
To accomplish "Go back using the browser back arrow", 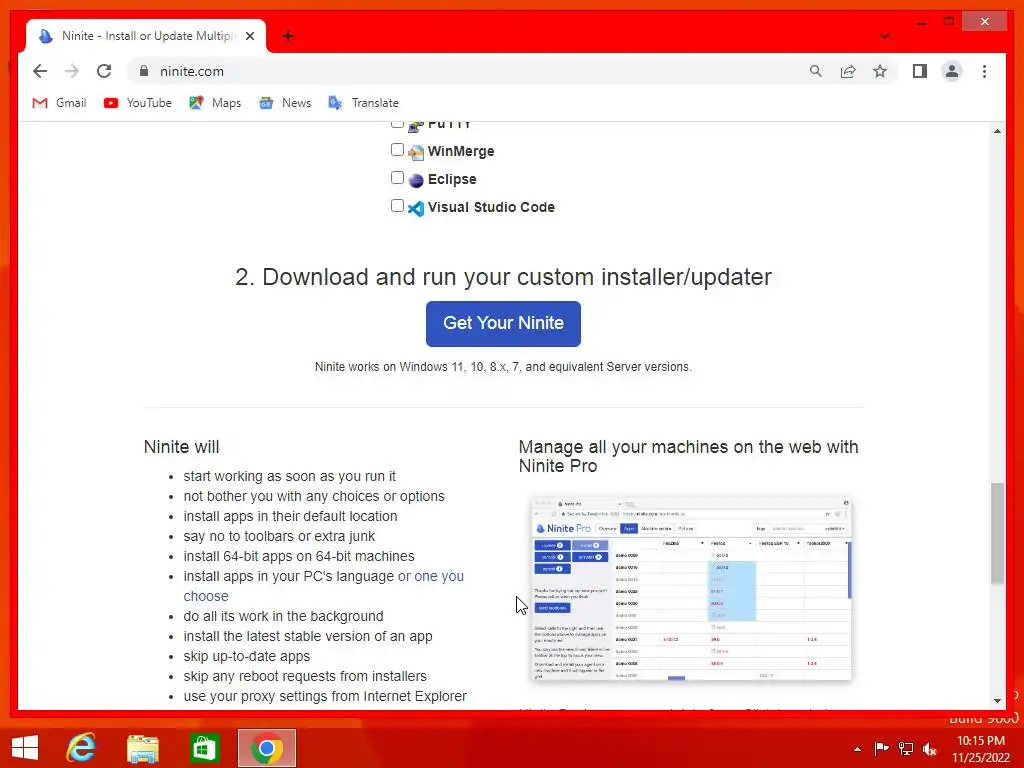I will pos(40,71).
